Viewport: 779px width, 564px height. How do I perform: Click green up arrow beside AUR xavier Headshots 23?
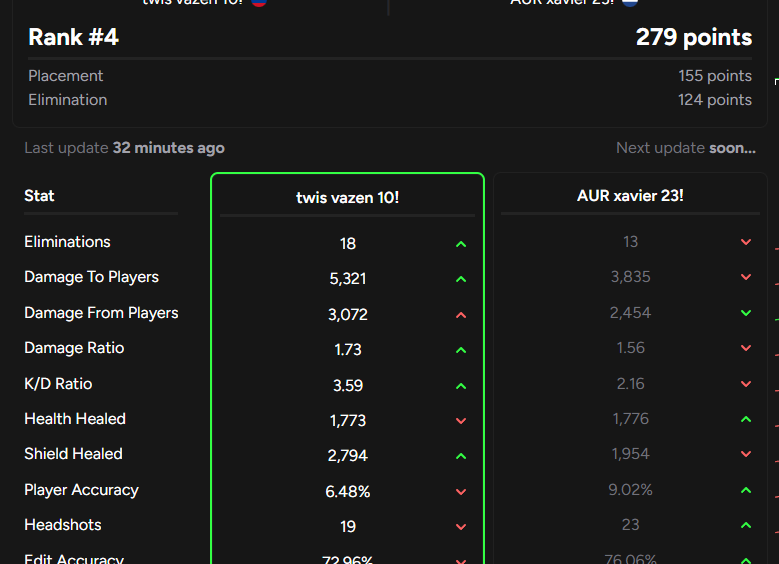click(746, 525)
